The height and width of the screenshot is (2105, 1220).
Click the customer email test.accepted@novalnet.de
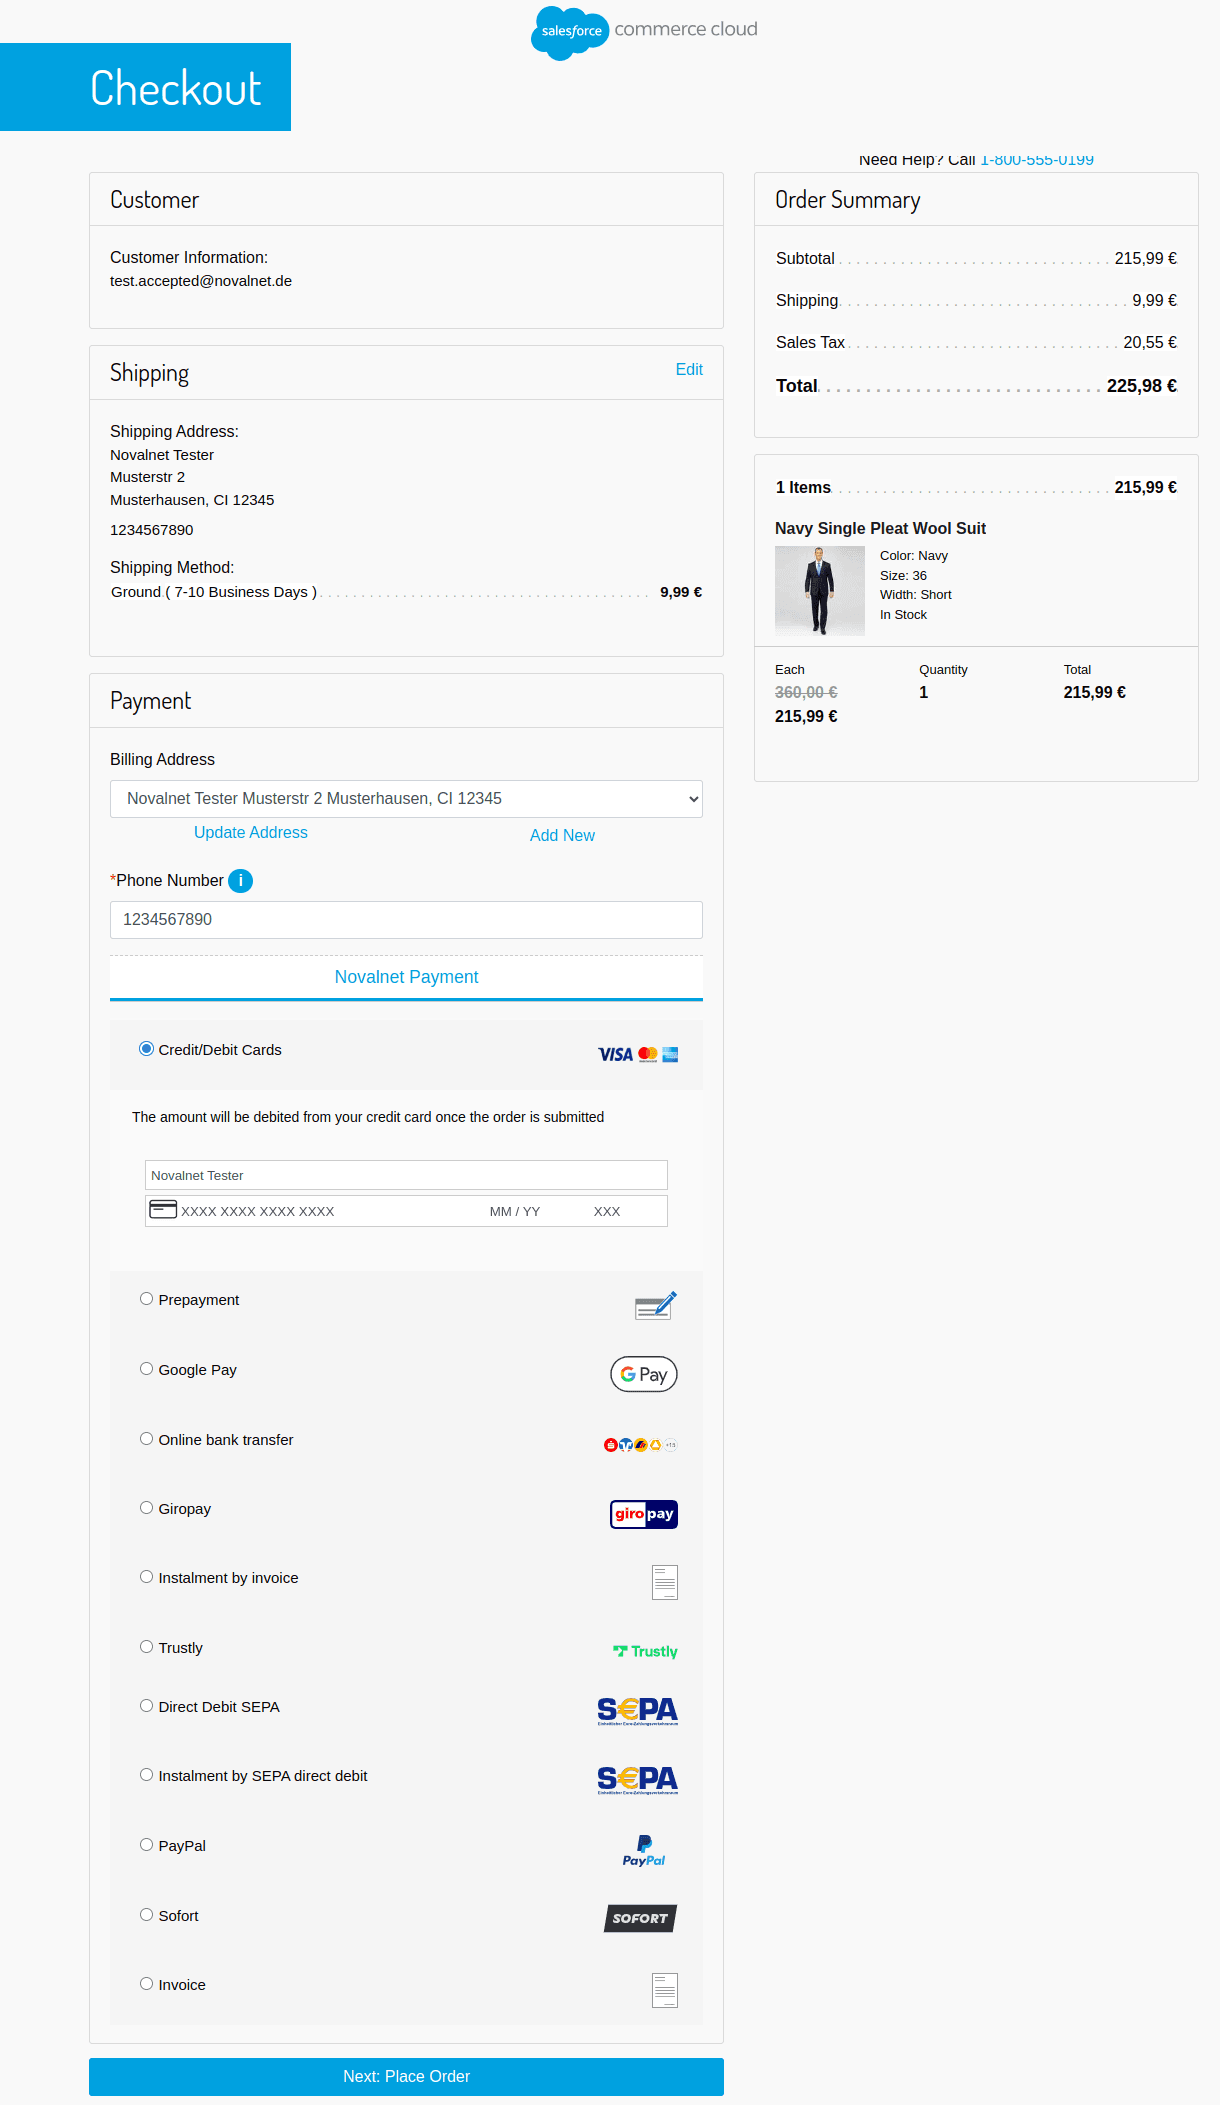tap(201, 281)
